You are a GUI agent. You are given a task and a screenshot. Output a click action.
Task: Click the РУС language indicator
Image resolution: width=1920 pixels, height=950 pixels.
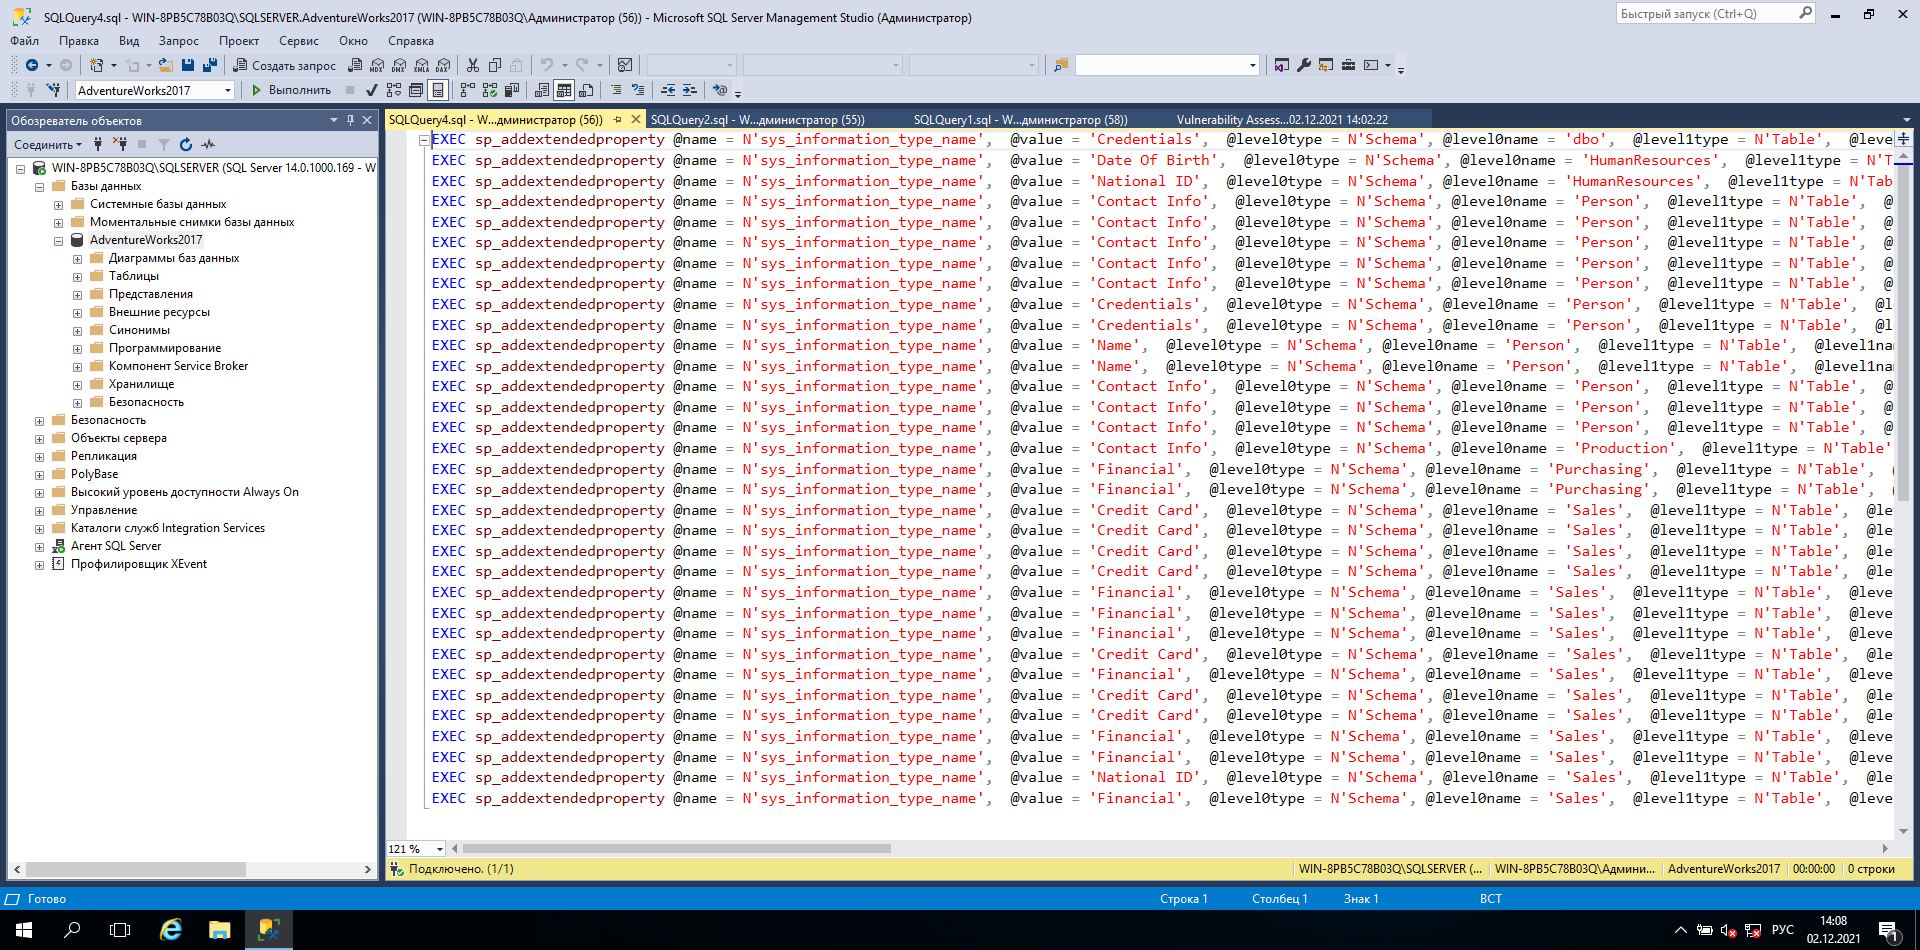[1782, 930]
